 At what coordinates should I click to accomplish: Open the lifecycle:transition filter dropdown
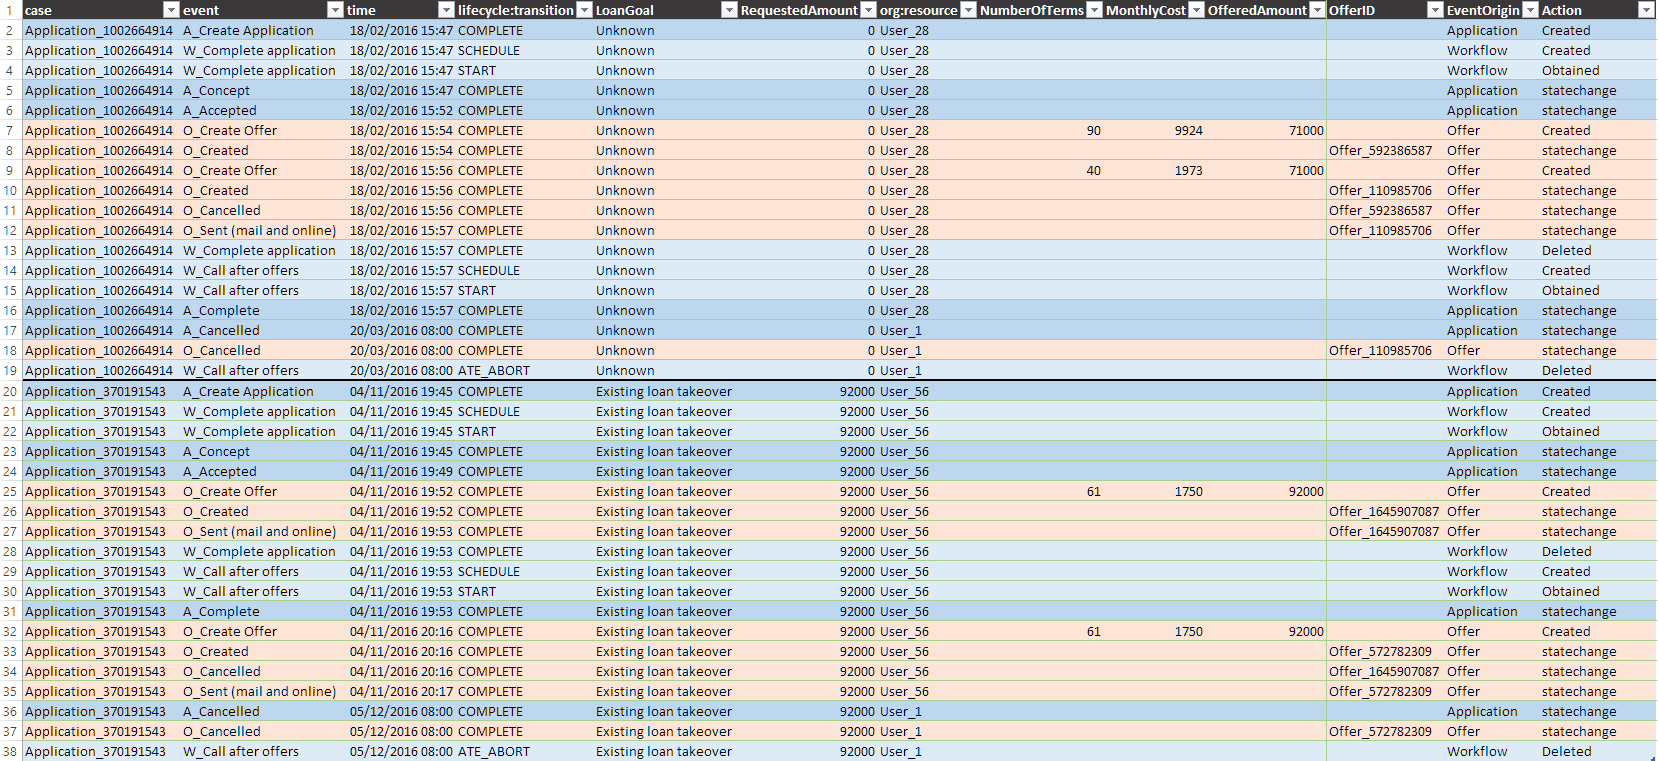(x=584, y=10)
